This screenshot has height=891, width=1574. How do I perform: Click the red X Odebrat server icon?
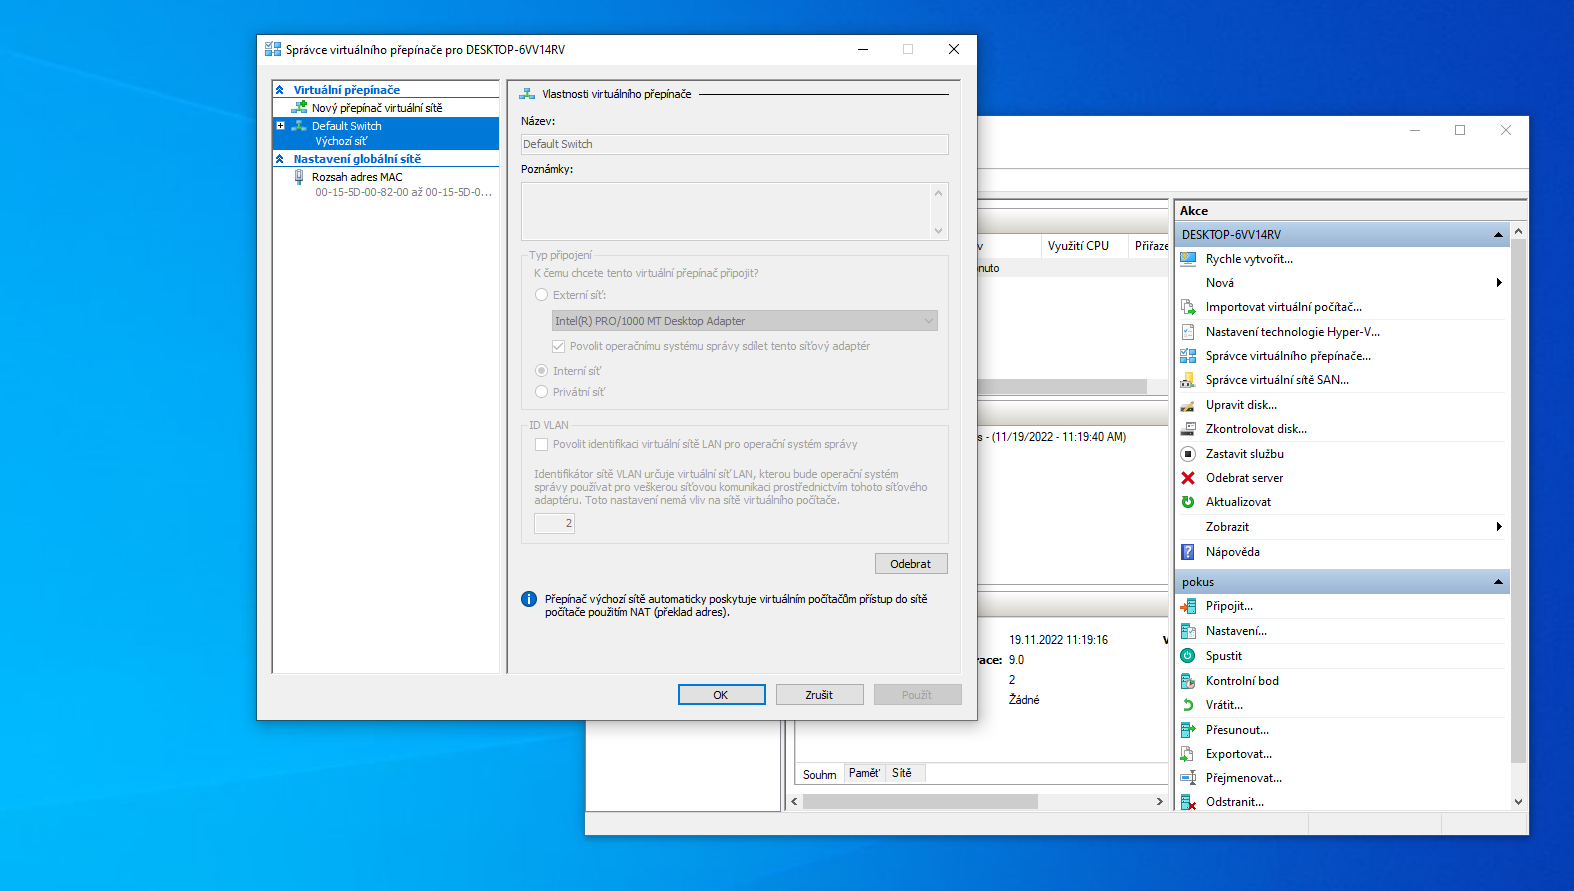(1188, 478)
